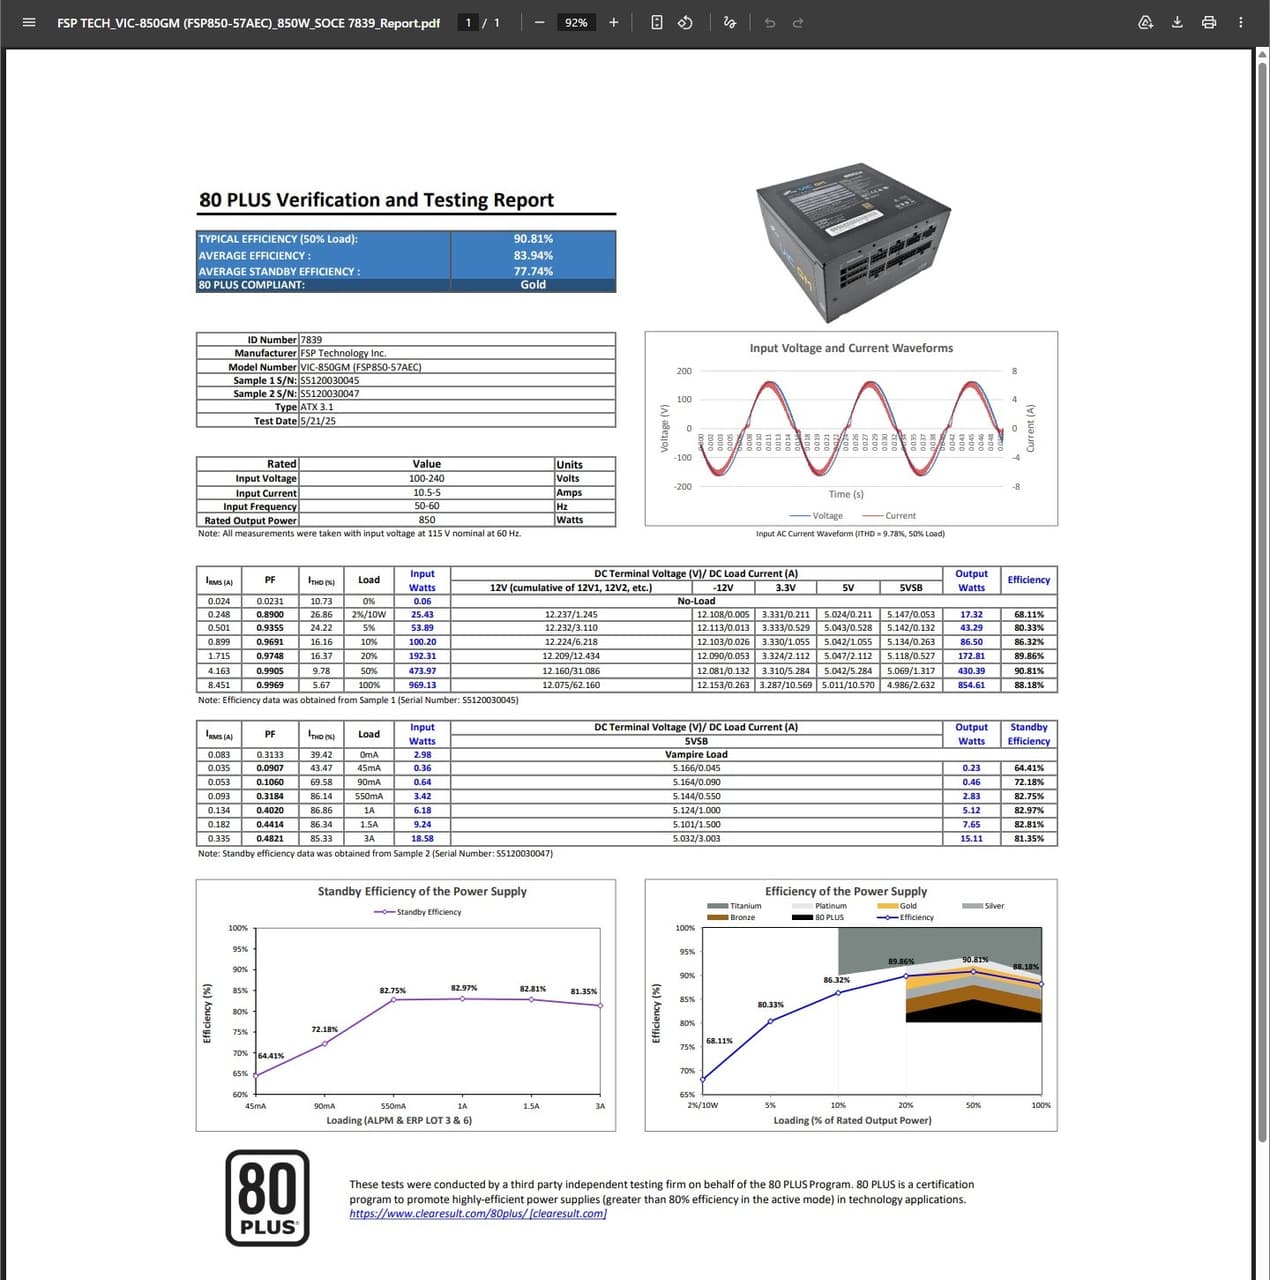Click the PDF file name title

(248, 23)
